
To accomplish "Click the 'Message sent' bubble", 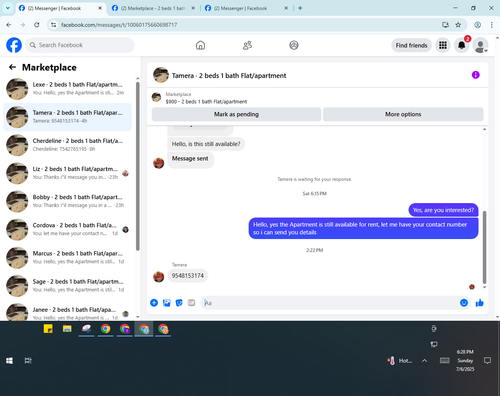I will pos(190,159).
